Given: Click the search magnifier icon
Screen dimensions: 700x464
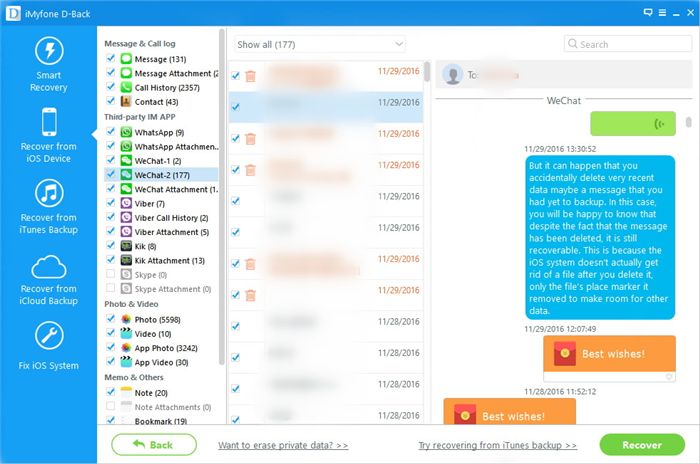Looking at the screenshot, I should pos(572,44).
